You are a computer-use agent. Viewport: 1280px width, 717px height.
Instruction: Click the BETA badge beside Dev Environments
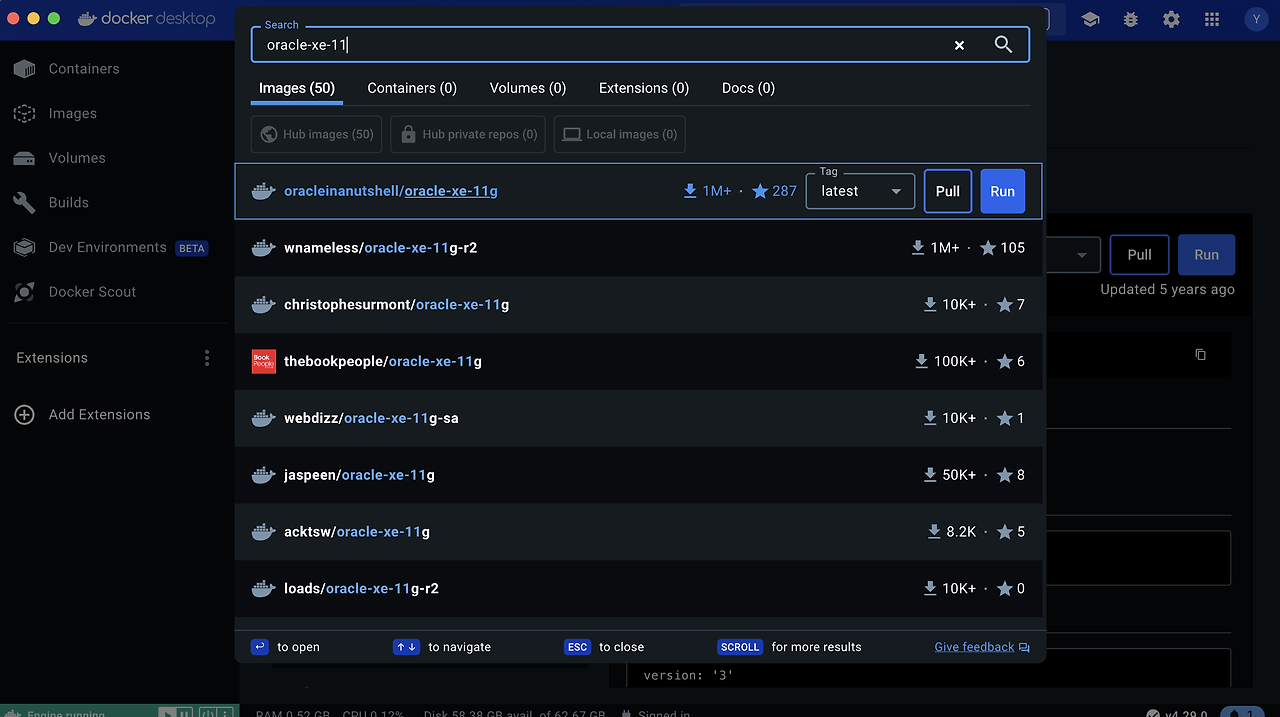191,248
